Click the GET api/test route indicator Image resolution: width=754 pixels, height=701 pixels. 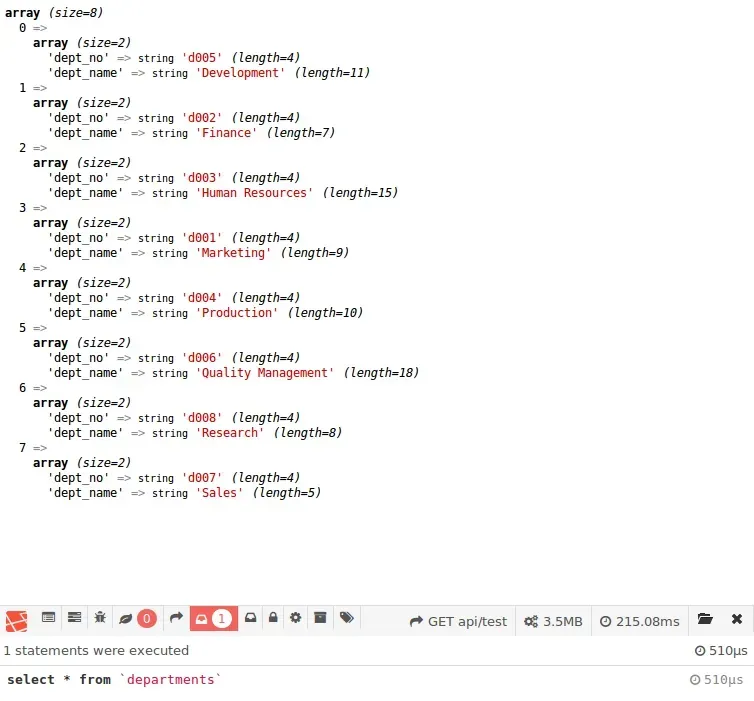pos(458,622)
